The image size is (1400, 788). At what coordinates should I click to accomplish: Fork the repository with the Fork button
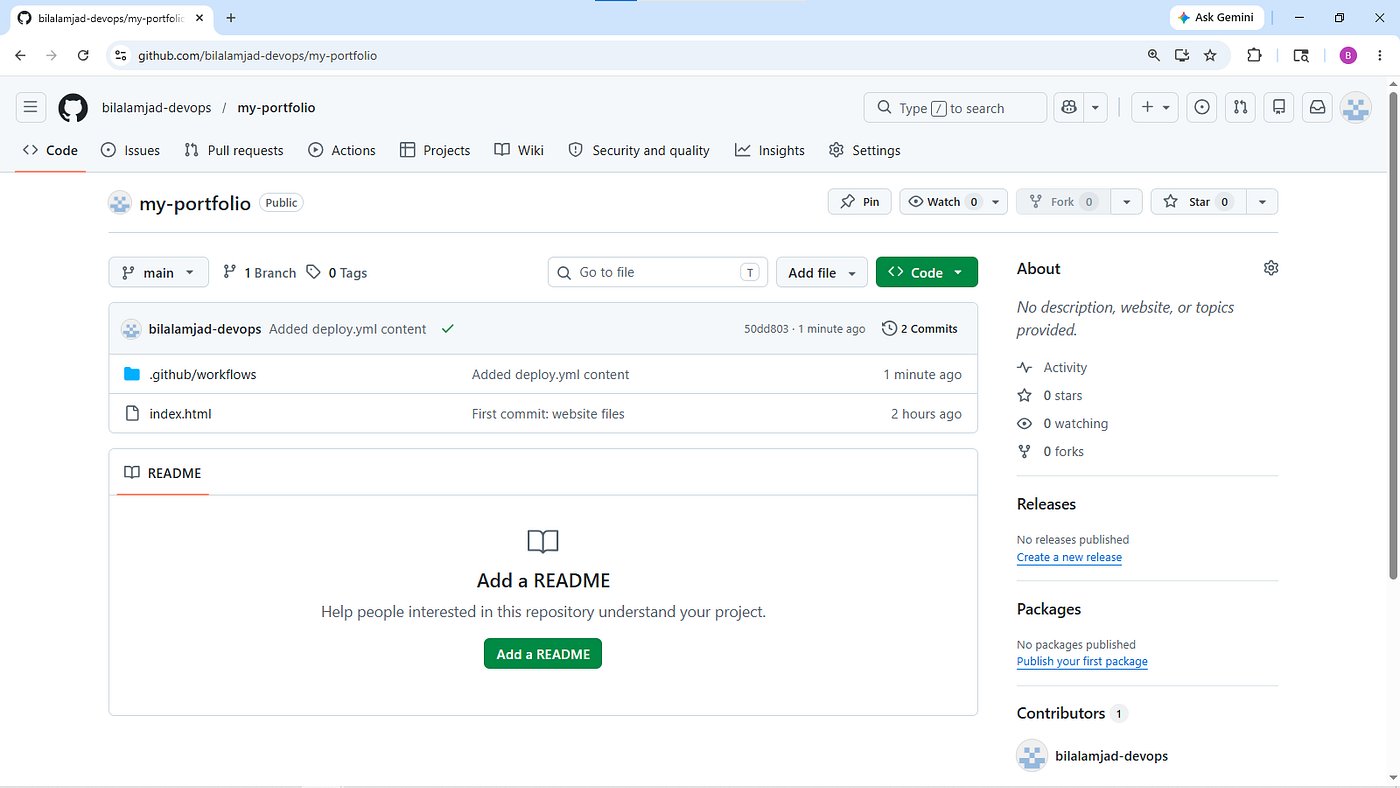[x=1063, y=202]
